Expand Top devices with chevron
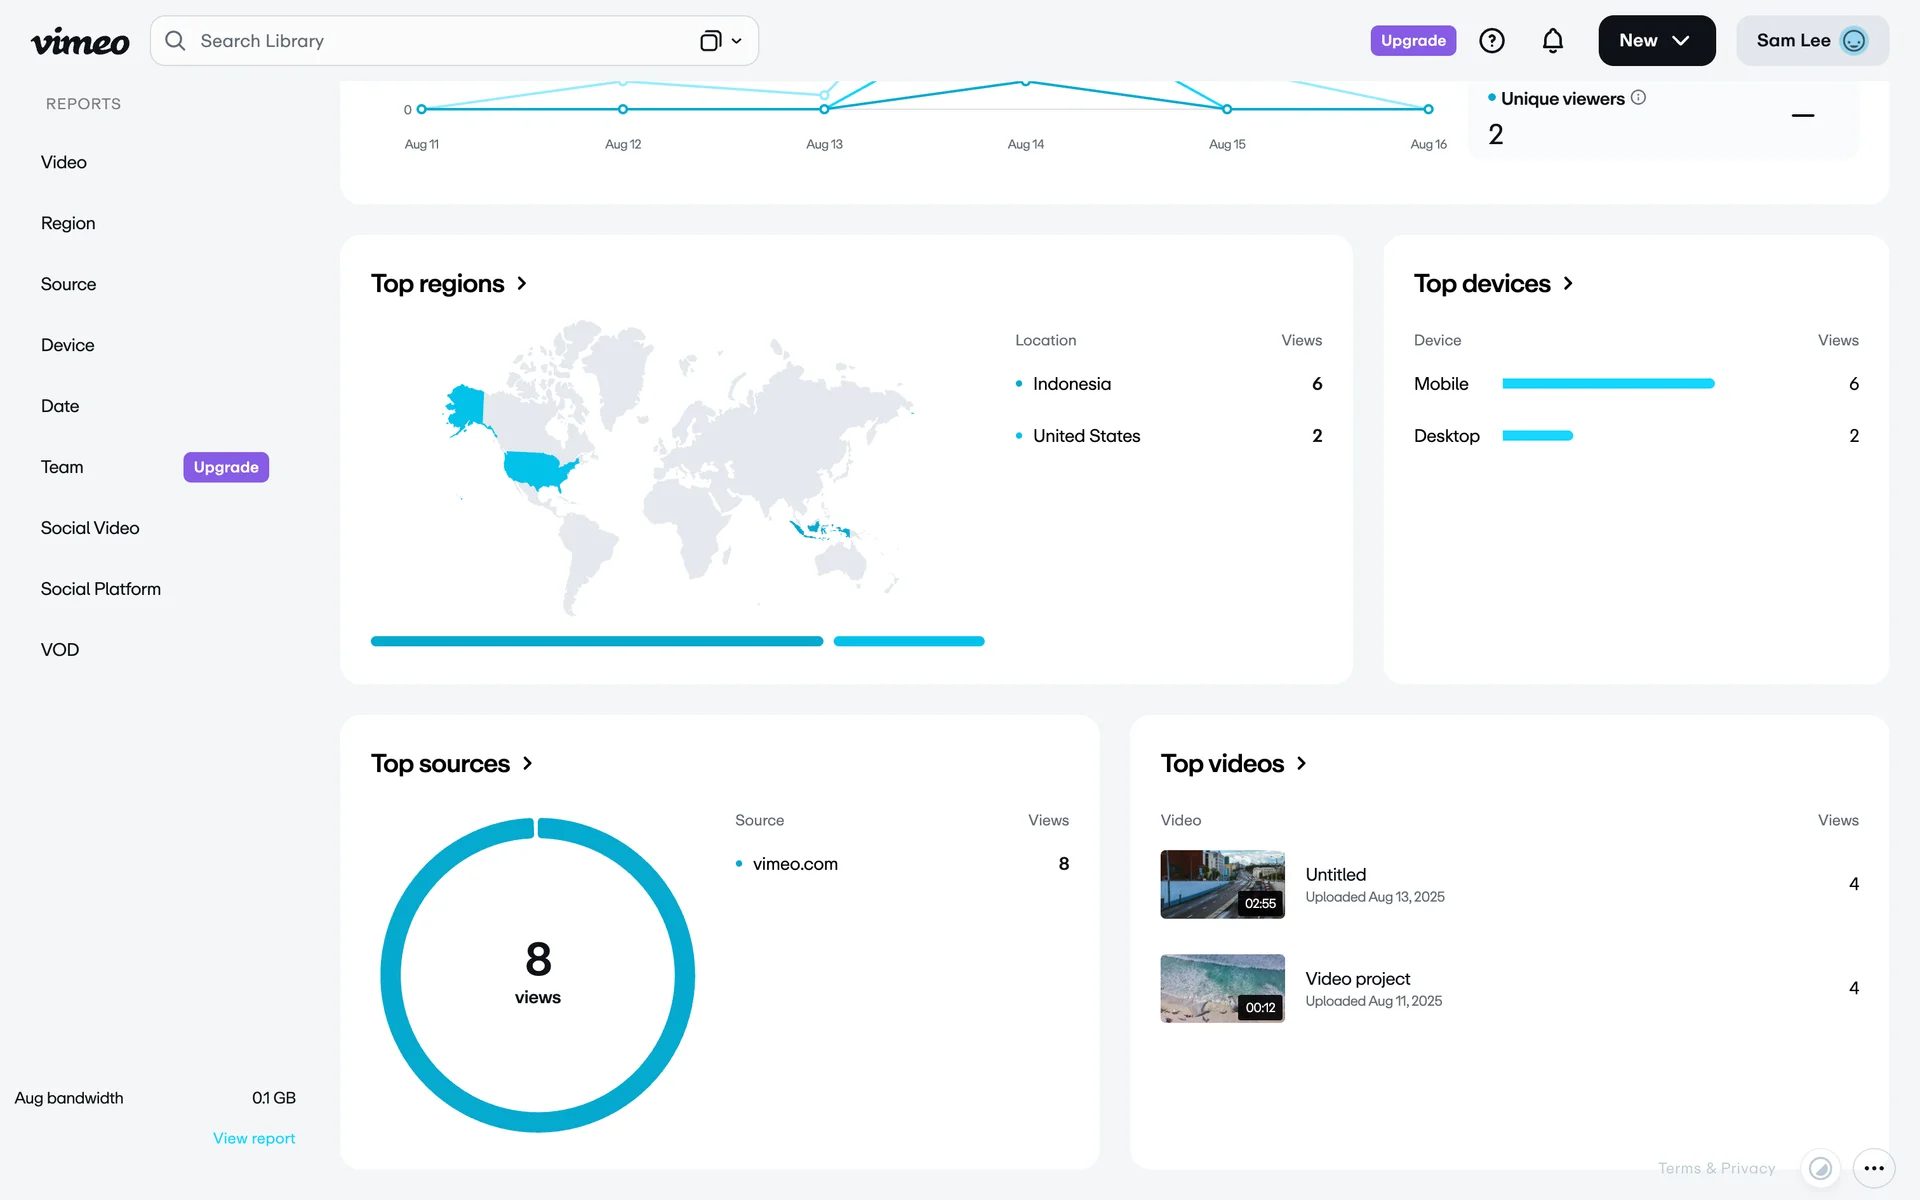The image size is (1920, 1200). click(x=1568, y=284)
